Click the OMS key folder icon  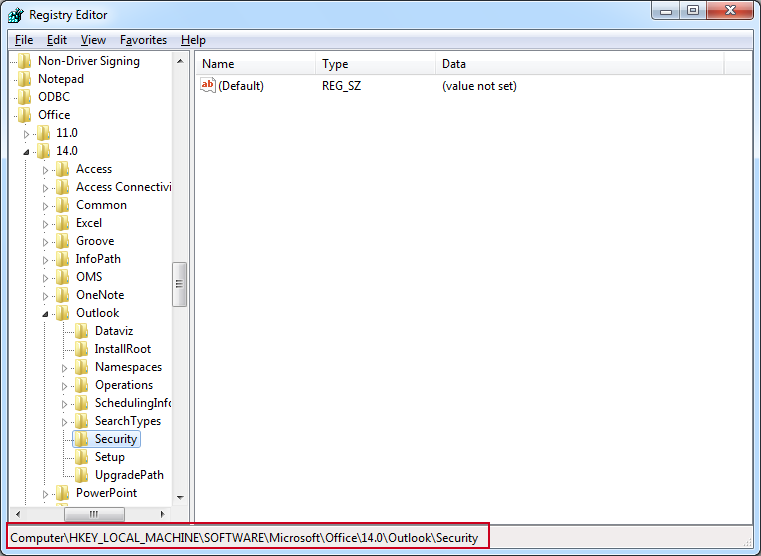point(63,277)
